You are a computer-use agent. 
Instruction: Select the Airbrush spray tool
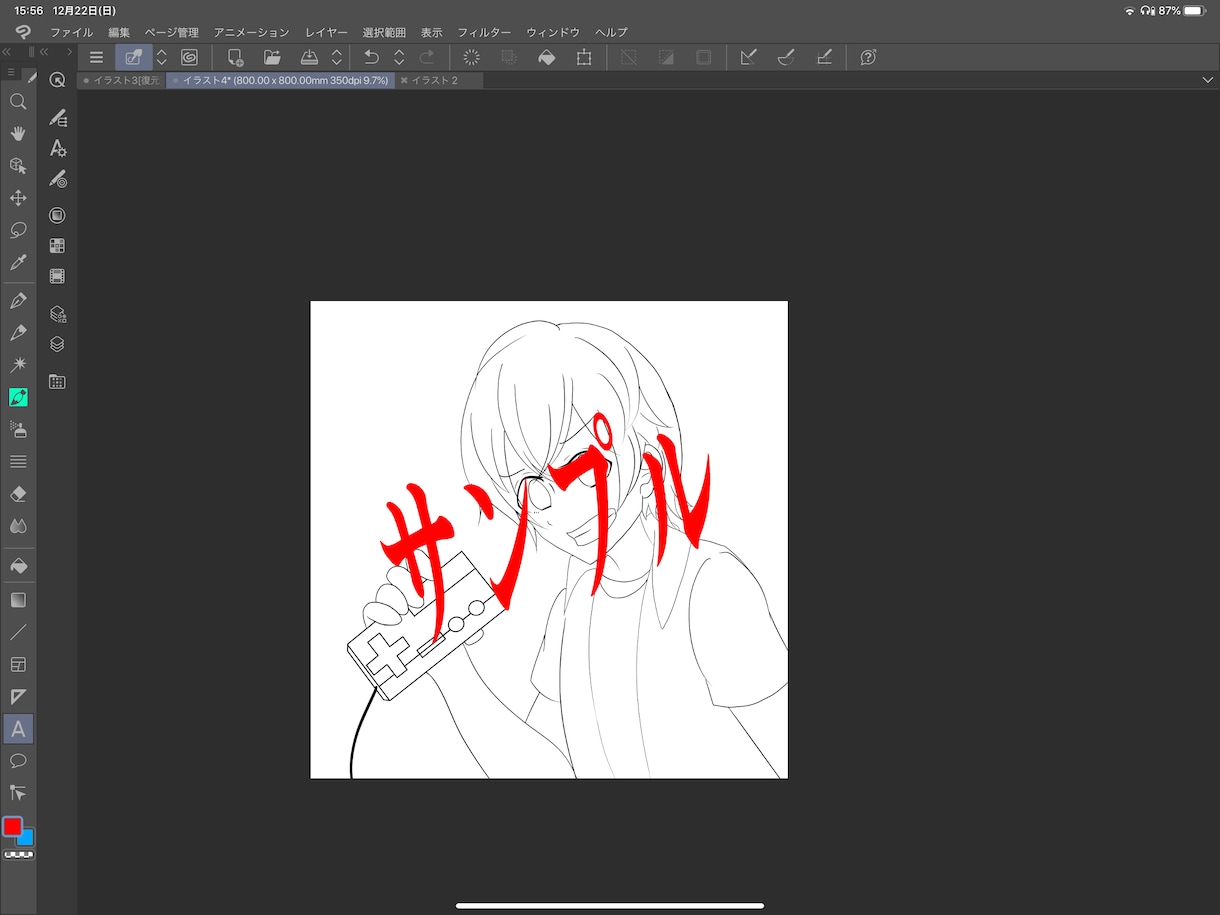tap(18, 429)
